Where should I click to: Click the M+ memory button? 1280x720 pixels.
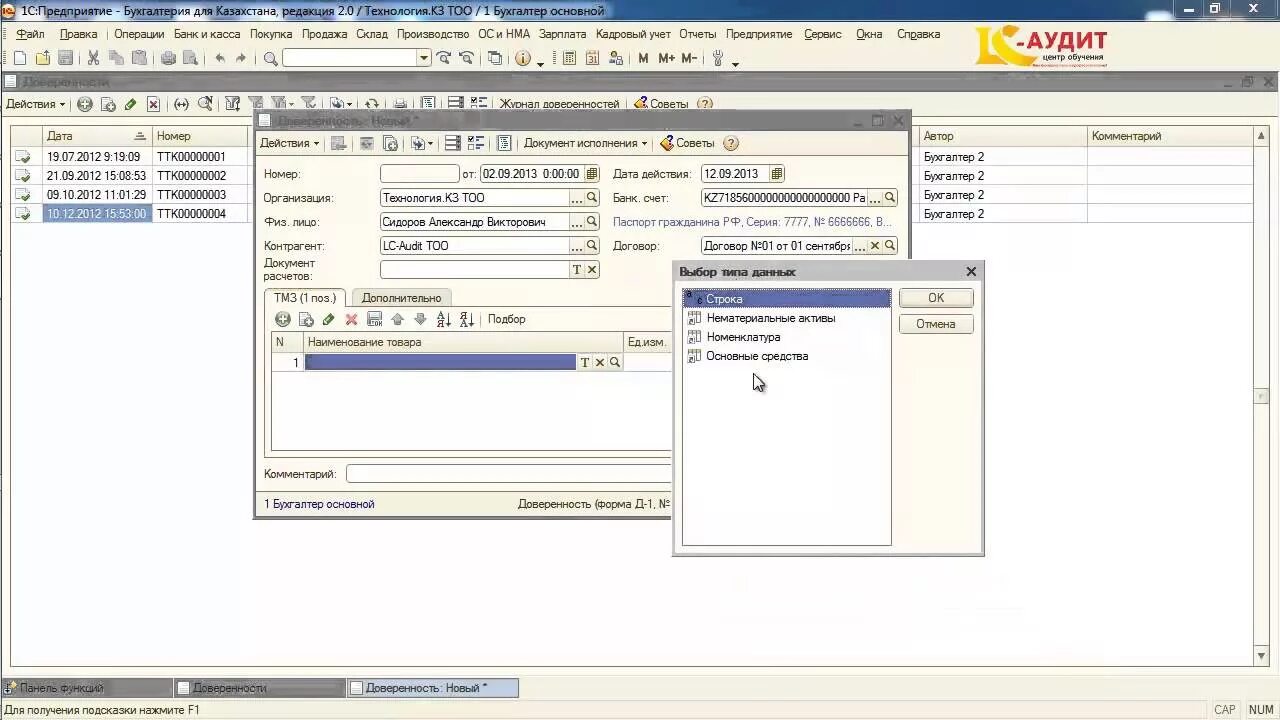tap(666, 58)
